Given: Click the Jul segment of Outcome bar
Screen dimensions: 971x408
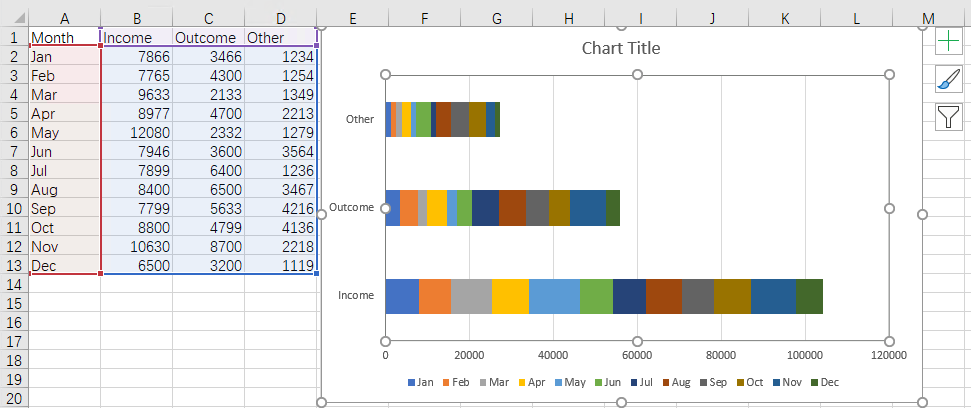Looking at the screenshot, I should 486,208.
